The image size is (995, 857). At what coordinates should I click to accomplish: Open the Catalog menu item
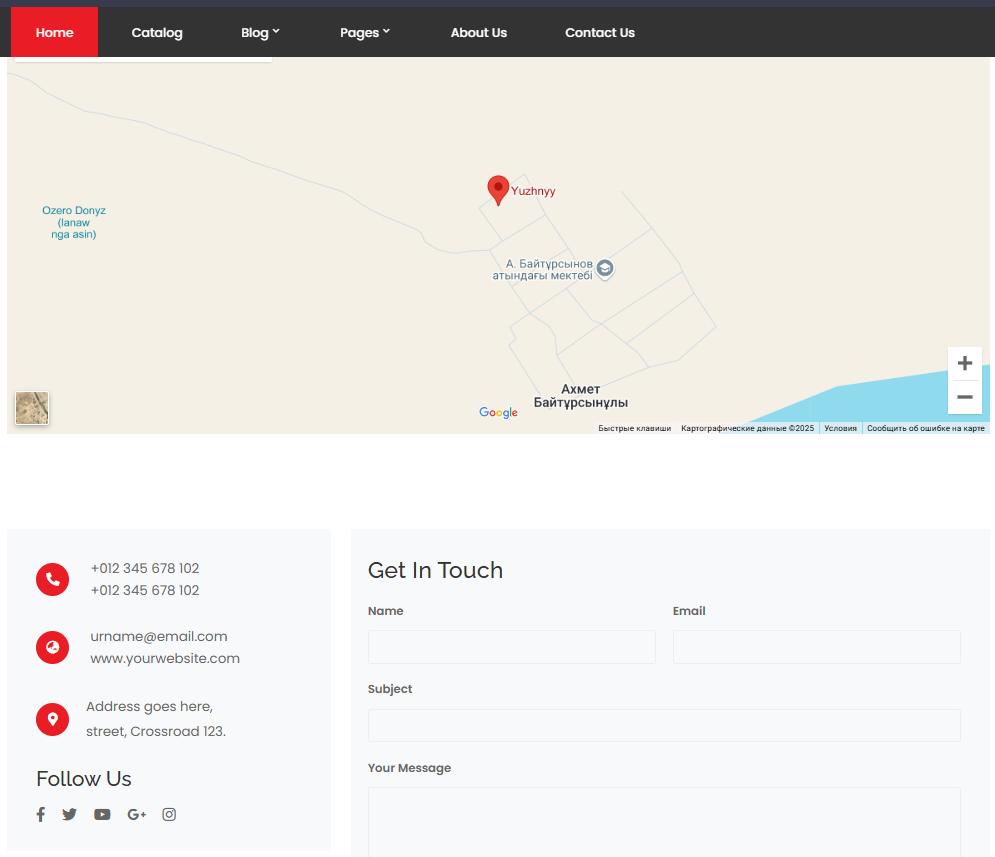pos(157,33)
